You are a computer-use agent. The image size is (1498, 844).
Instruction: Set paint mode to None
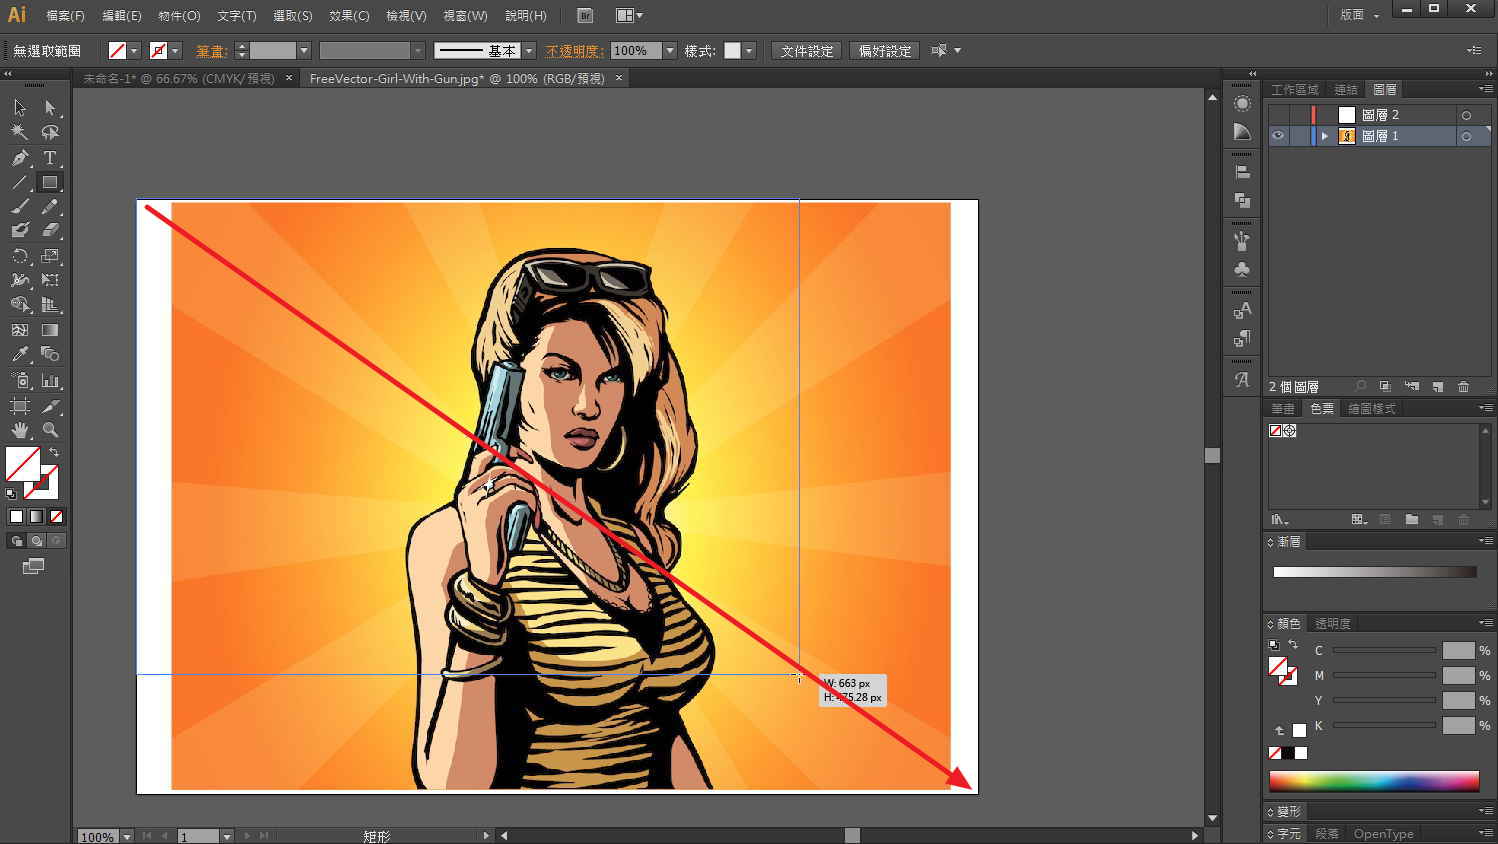[56, 517]
